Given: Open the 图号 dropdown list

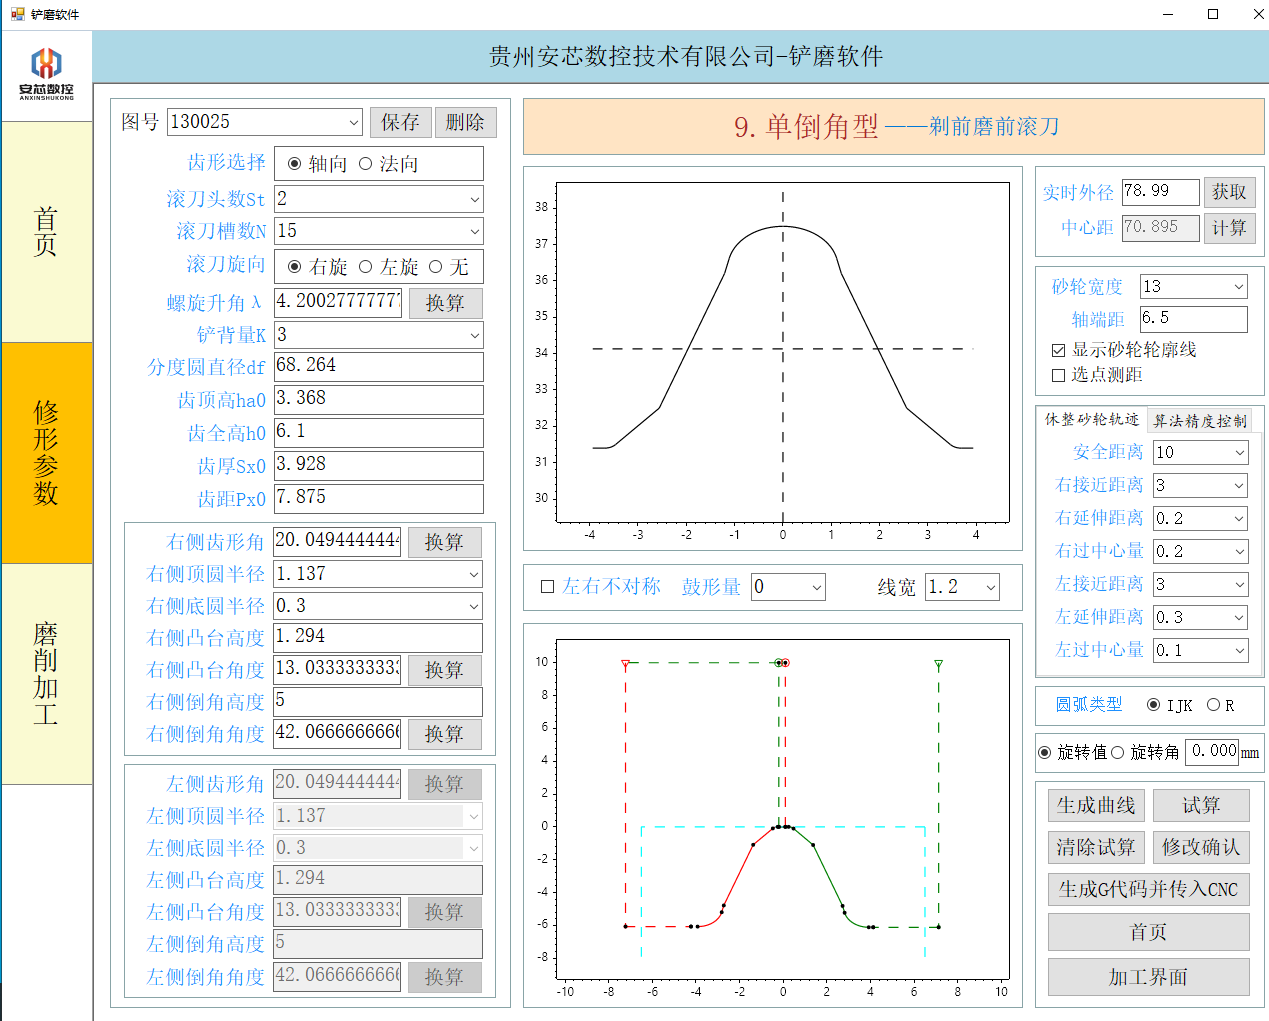Looking at the screenshot, I should point(353,123).
